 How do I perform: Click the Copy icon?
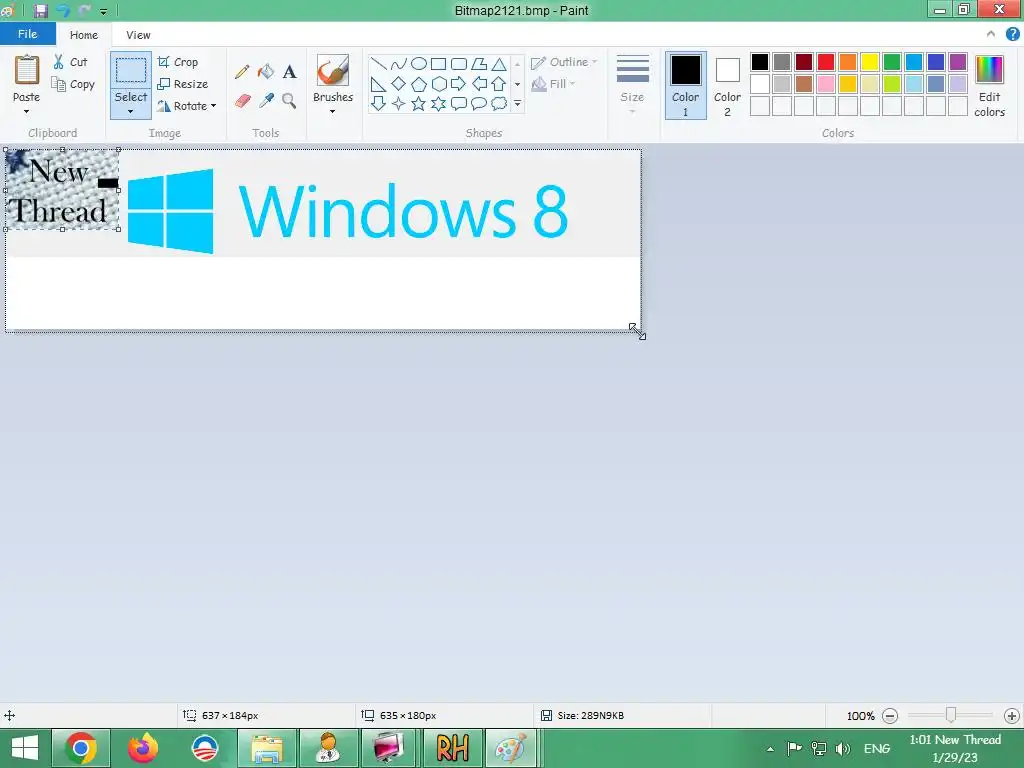(59, 84)
